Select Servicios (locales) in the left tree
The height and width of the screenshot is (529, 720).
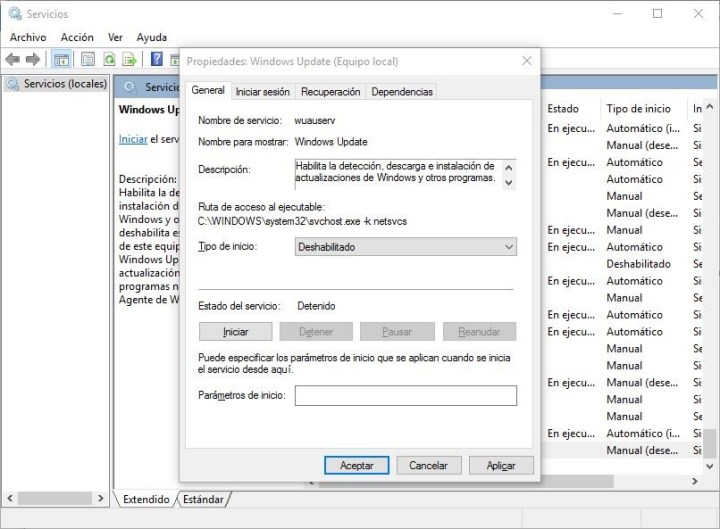point(64,85)
